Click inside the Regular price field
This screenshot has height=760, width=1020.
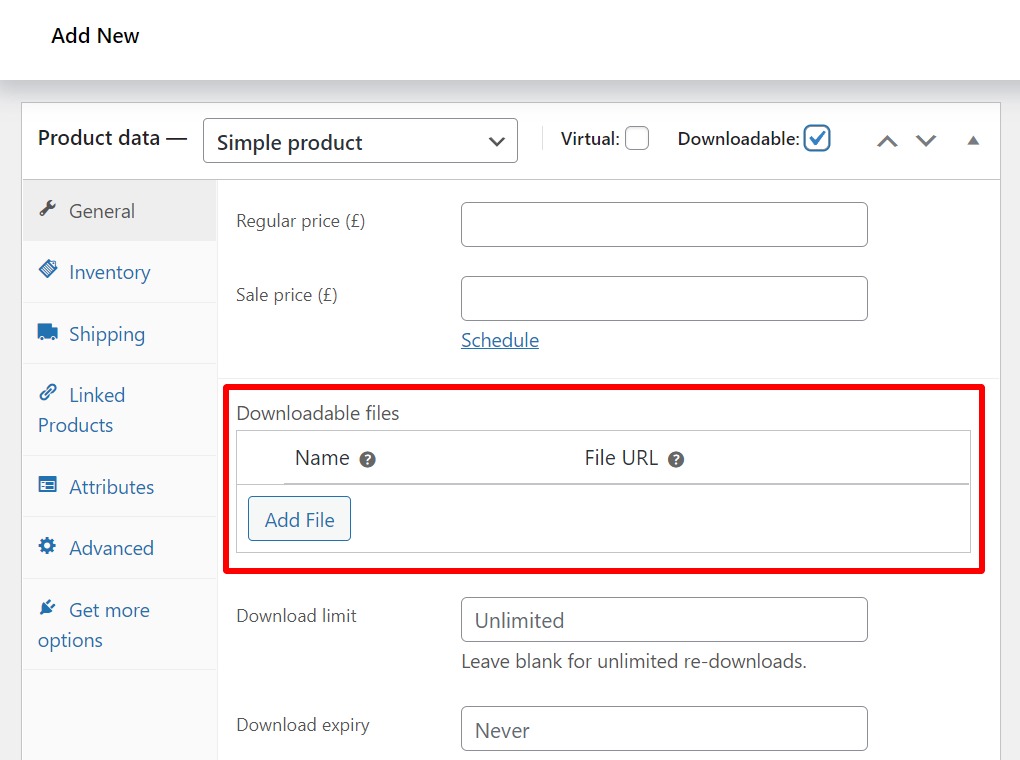point(663,224)
